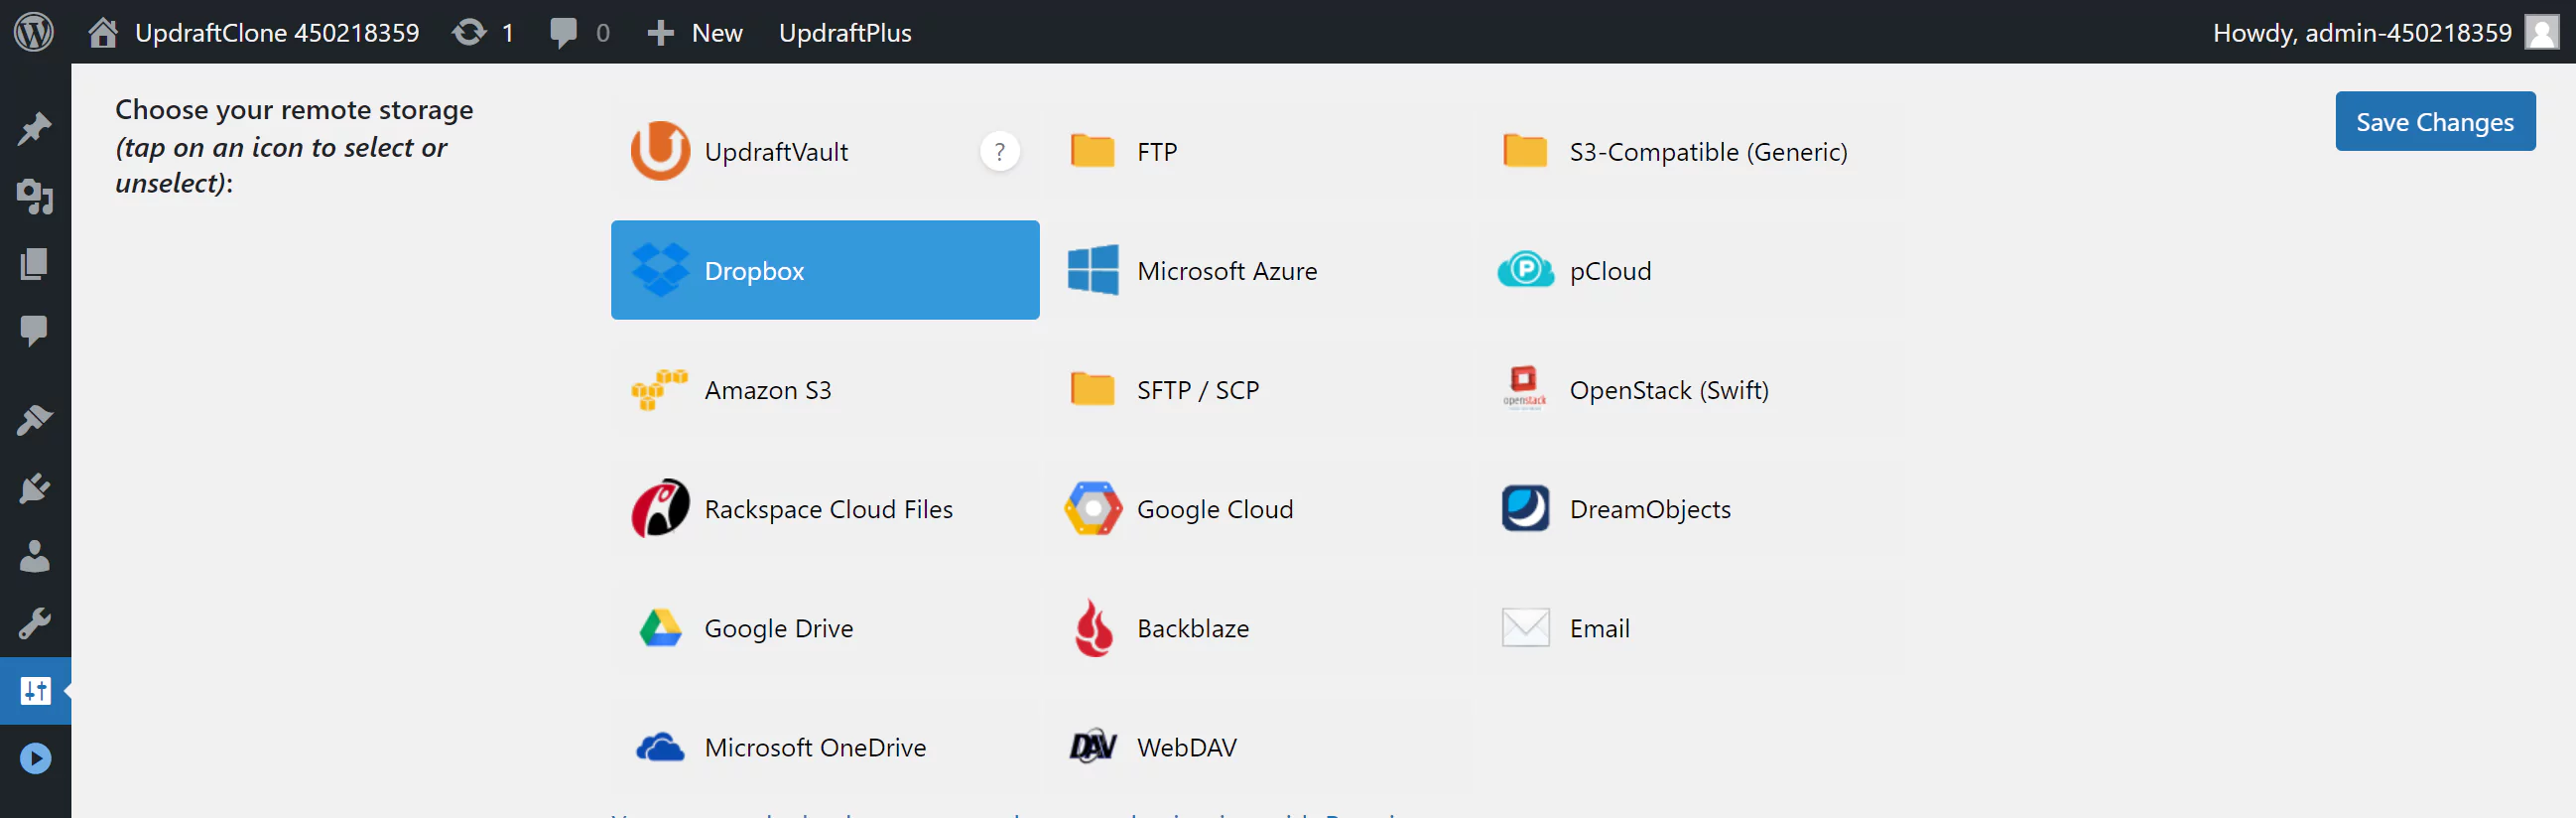Click the Google Cloud label
The width and height of the screenshot is (2576, 818).
1215,509
